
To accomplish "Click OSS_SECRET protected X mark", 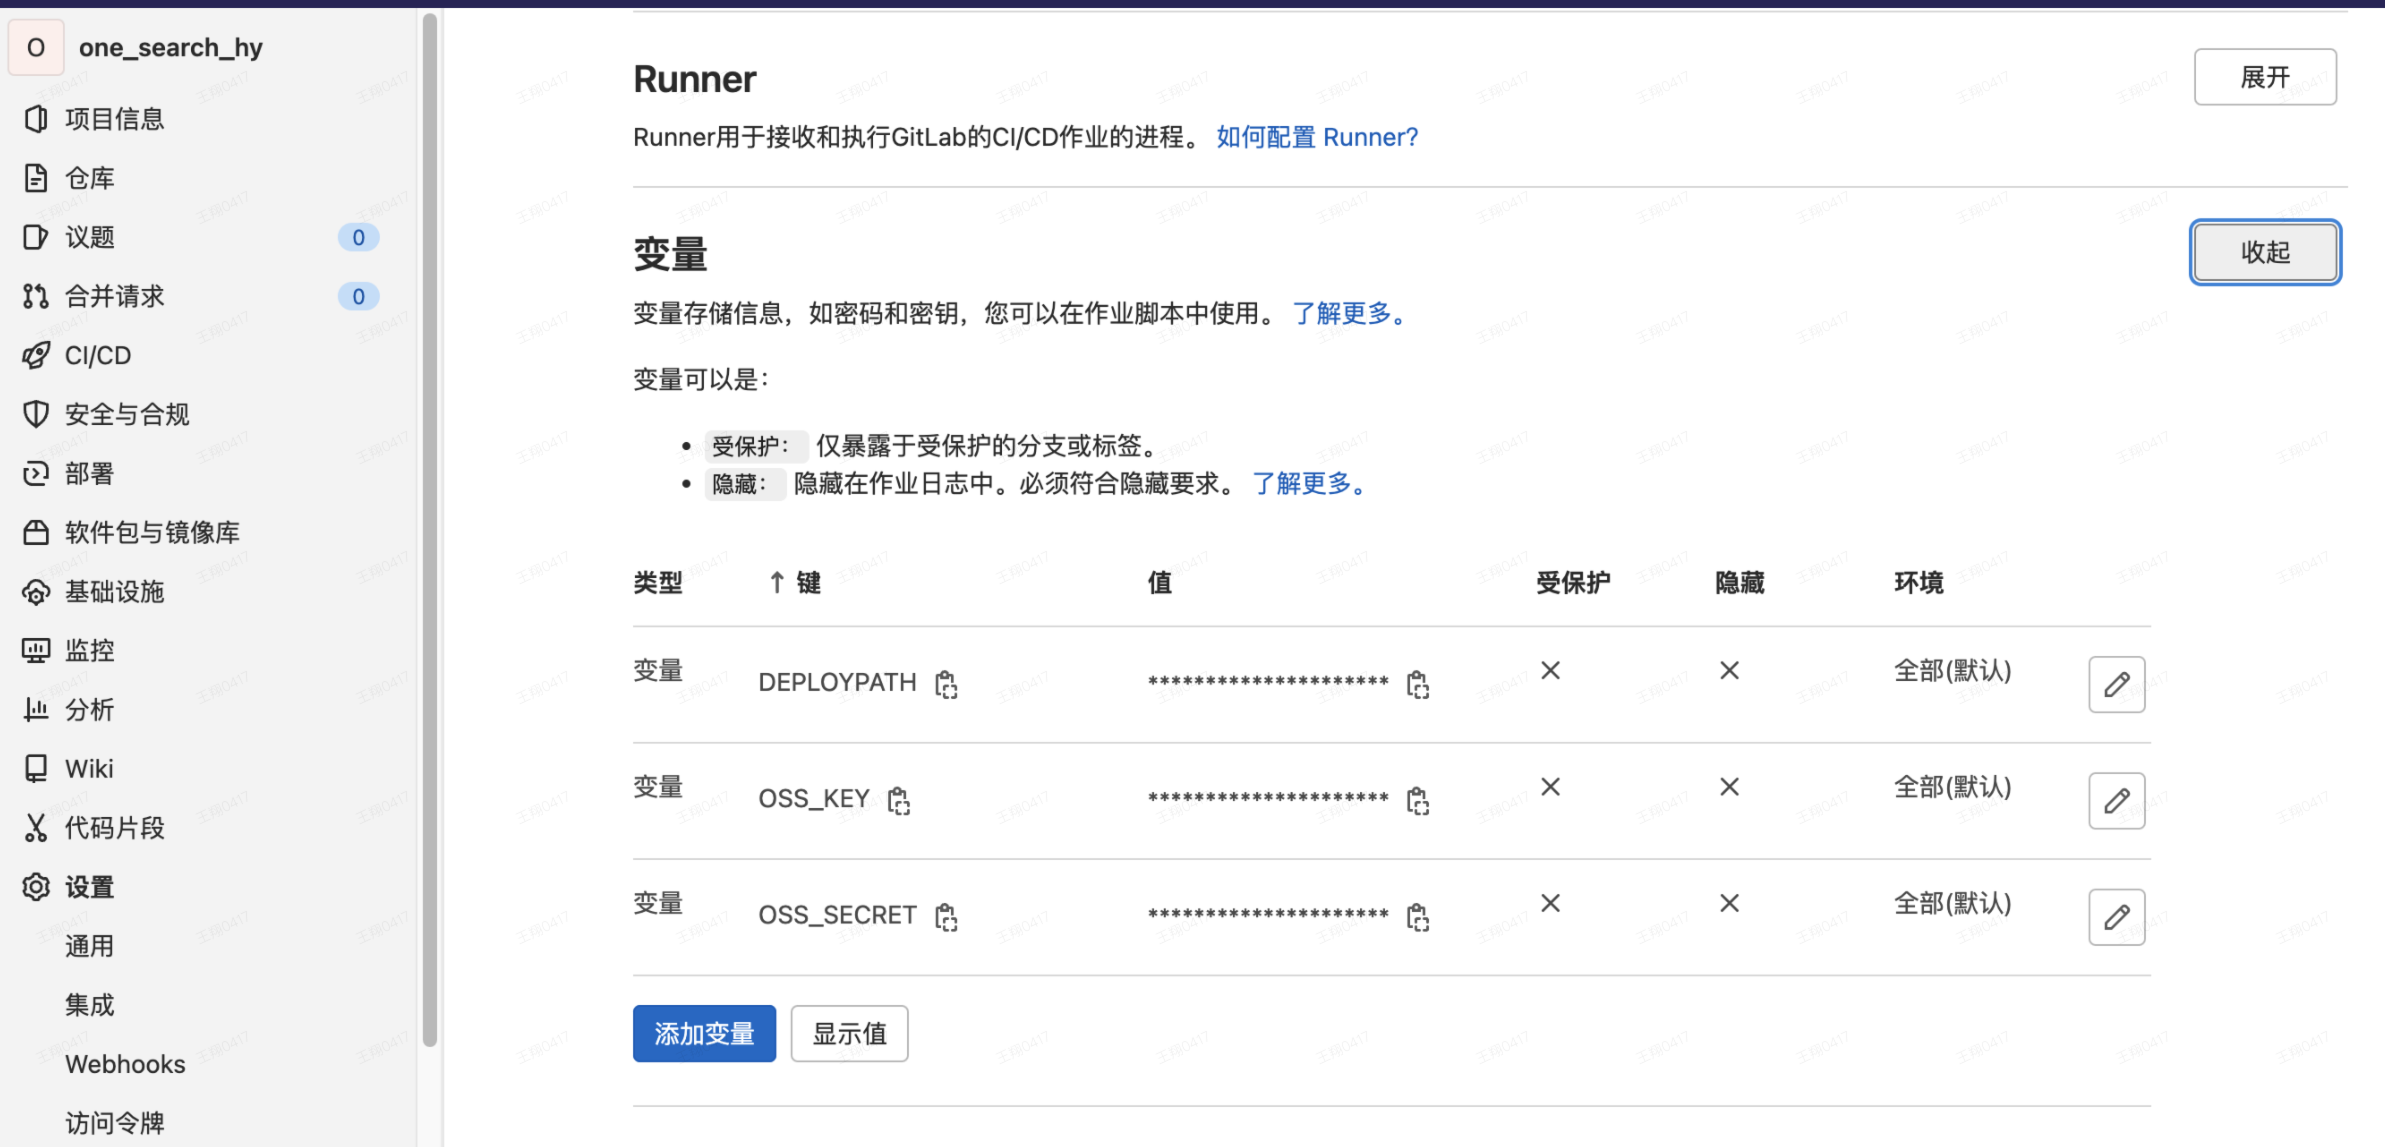I will pos(1551,903).
